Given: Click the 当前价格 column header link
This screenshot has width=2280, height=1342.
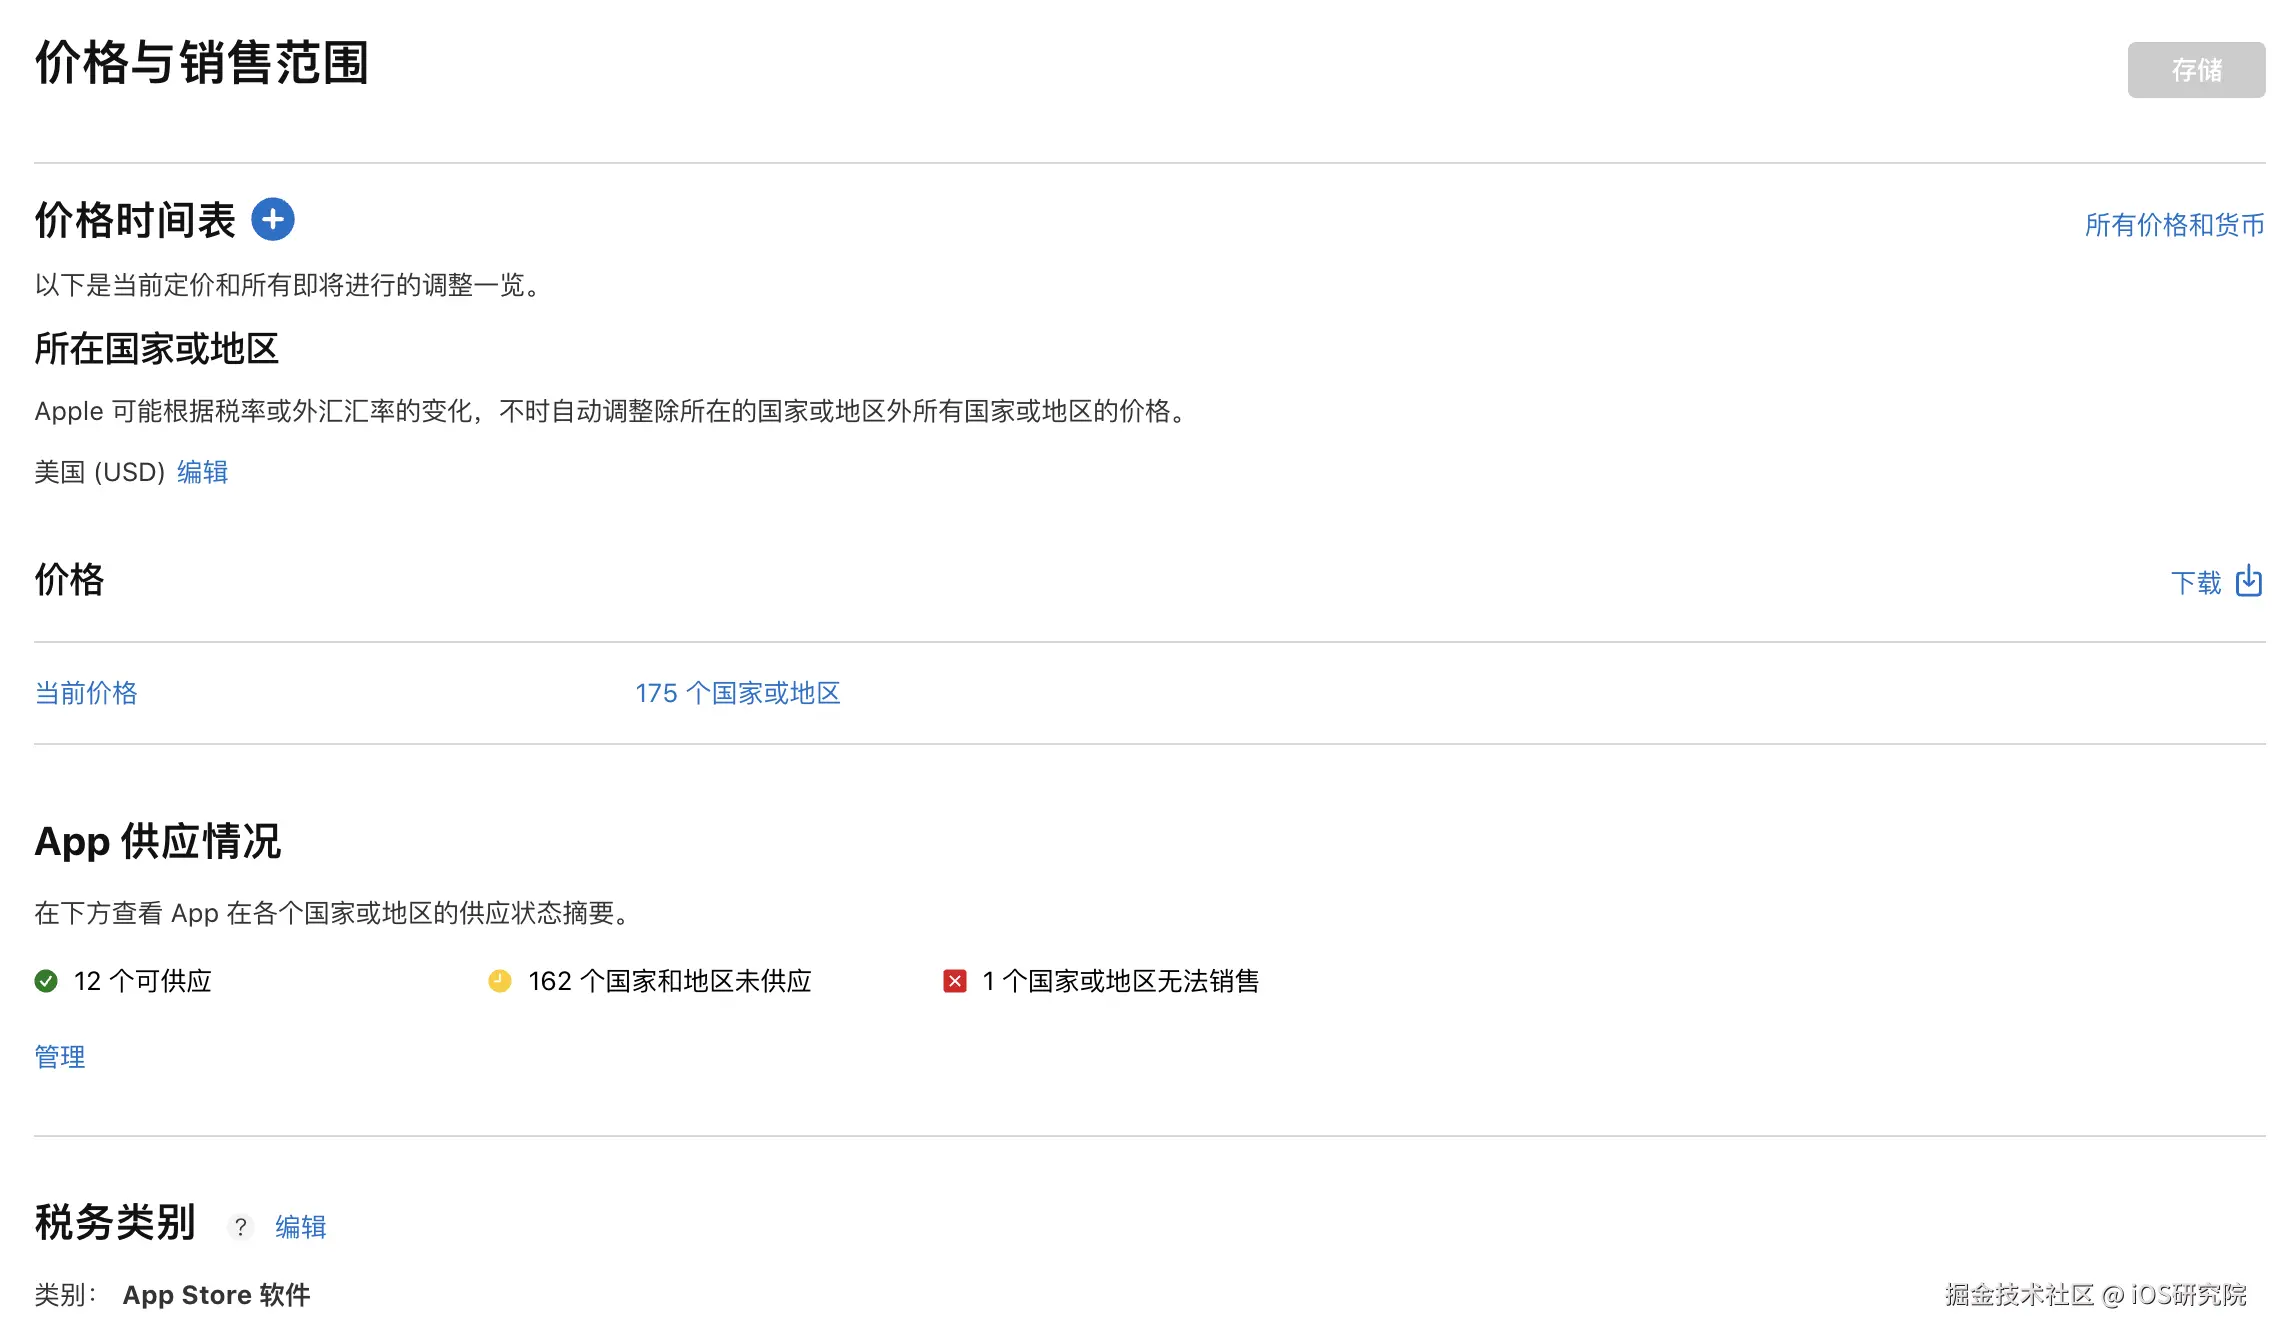Looking at the screenshot, I should (x=86, y=692).
